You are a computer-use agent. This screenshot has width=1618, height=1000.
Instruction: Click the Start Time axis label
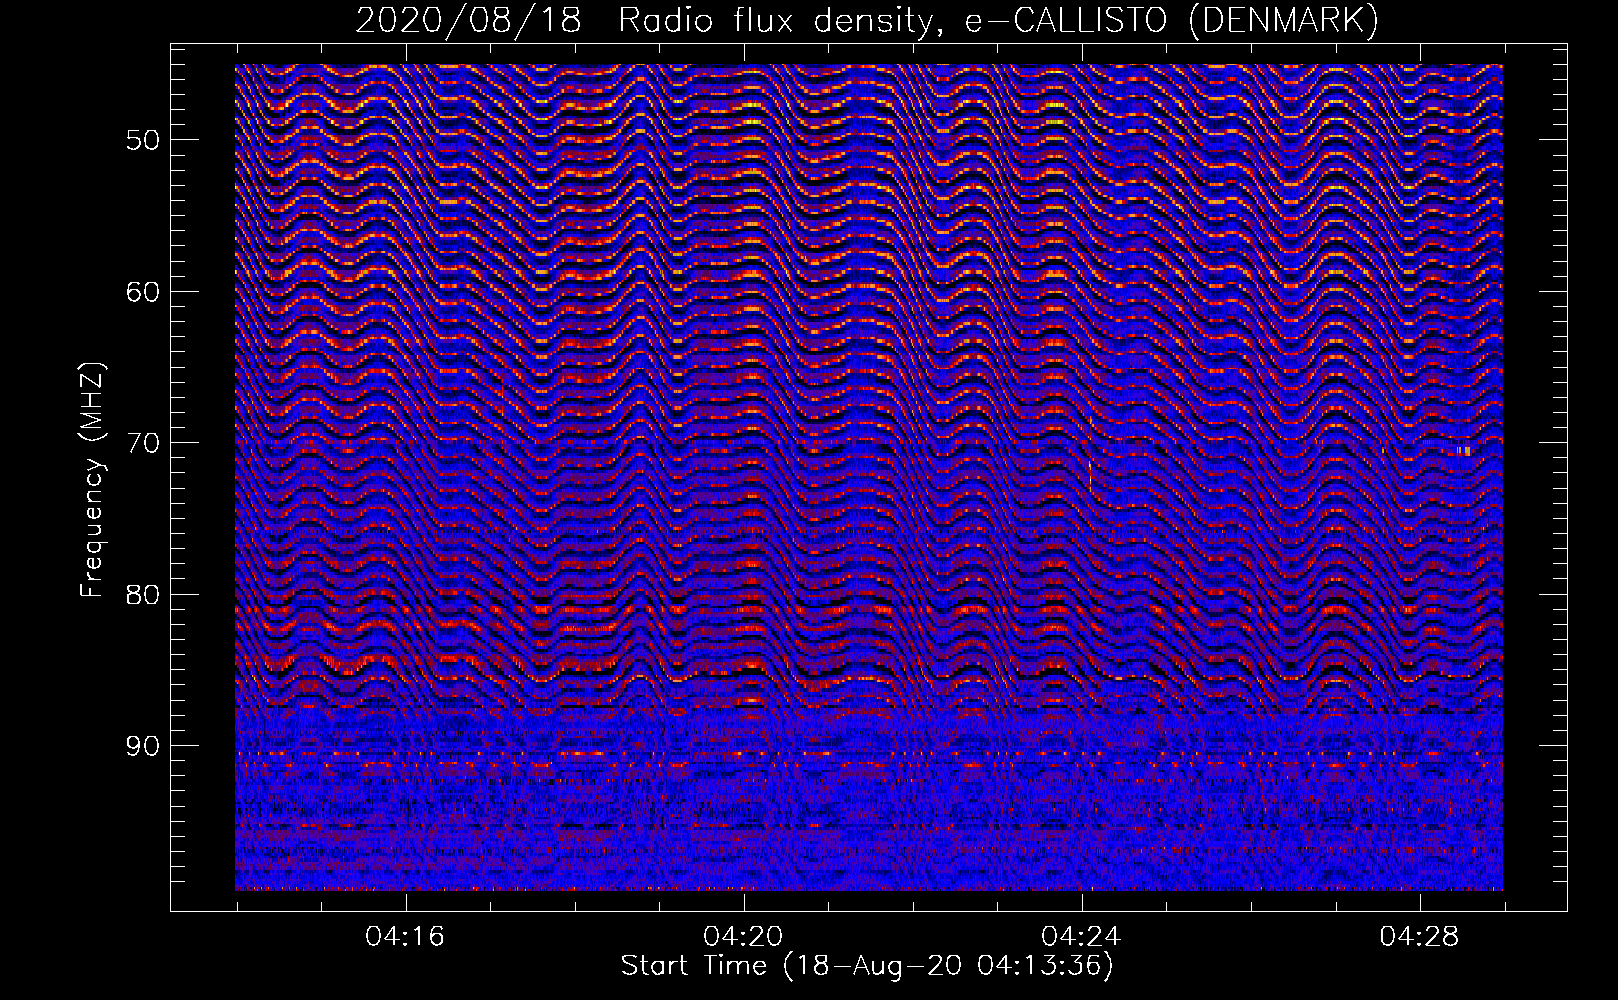pyautogui.click(x=867, y=966)
